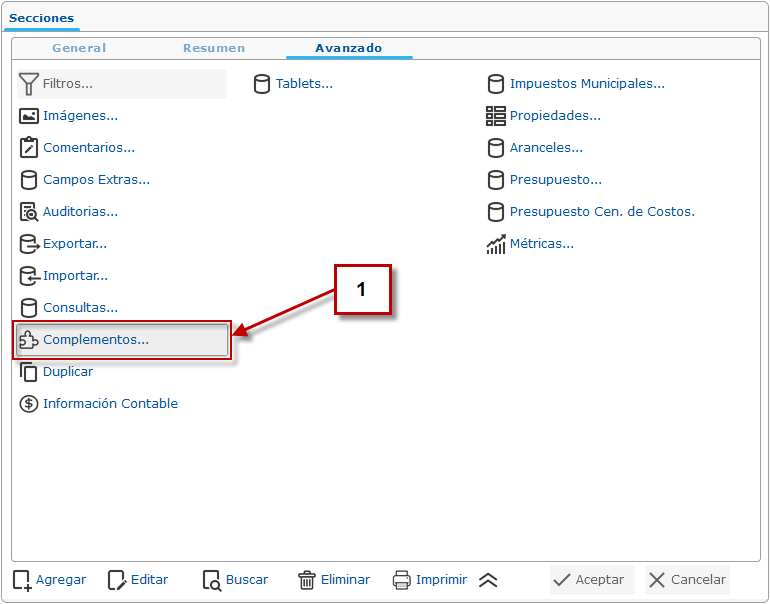The image size is (770, 604).
Task: Confirm with the Aceptar button
Action: pos(592,580)
